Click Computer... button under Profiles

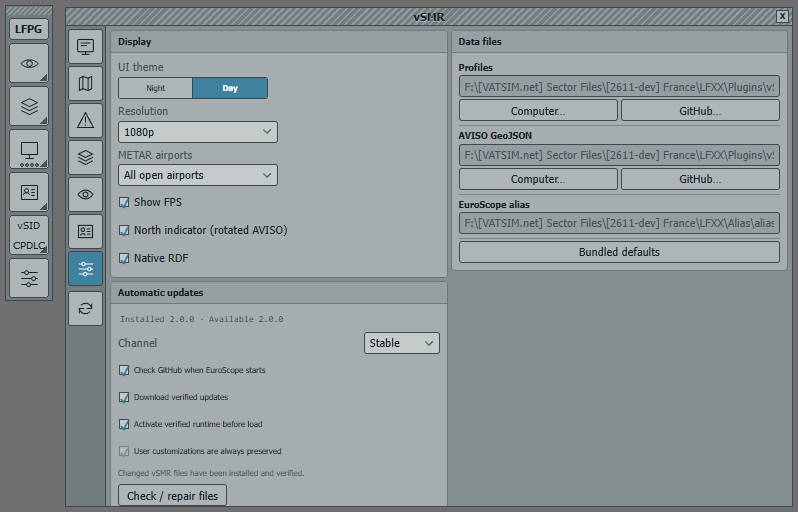pos(538,110)
